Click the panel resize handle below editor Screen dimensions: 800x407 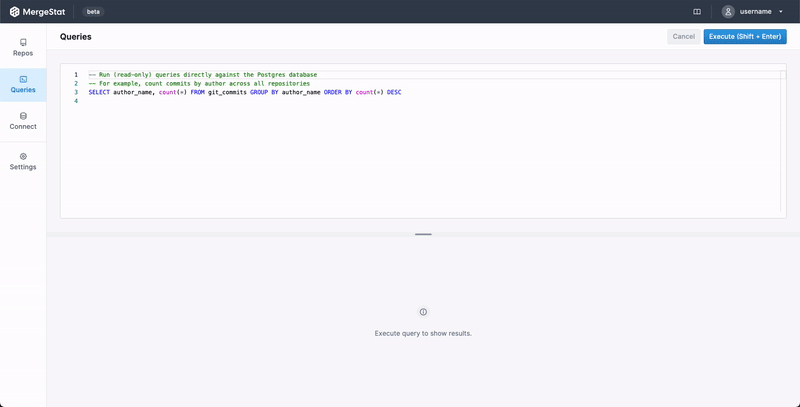click(x=423, y=234)
